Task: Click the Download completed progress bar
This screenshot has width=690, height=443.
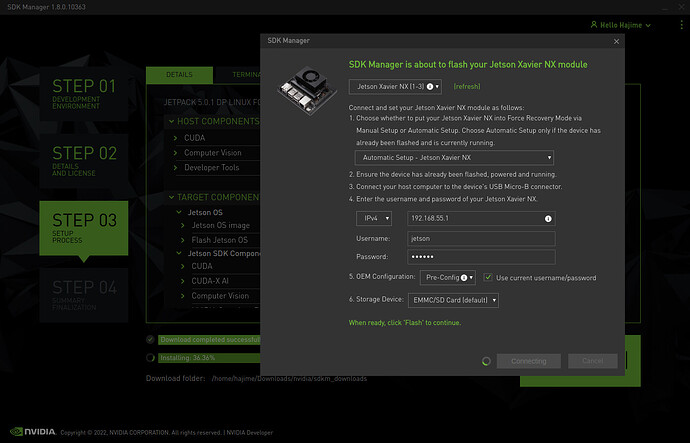Action: (209, 340)
